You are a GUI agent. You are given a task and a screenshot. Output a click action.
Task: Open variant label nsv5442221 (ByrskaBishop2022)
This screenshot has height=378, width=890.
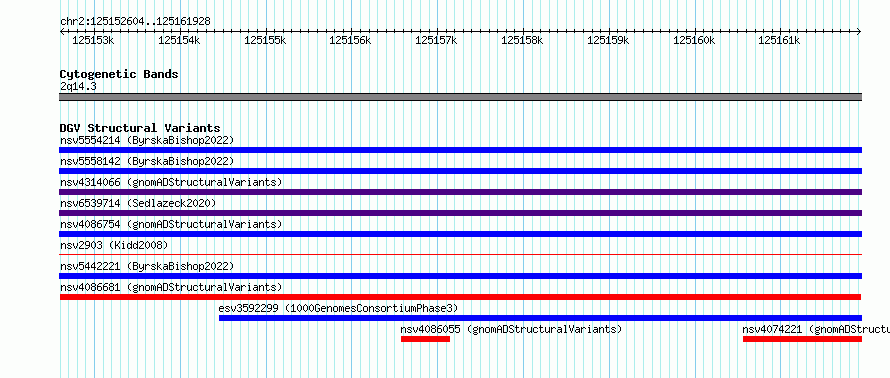(147, 266)
